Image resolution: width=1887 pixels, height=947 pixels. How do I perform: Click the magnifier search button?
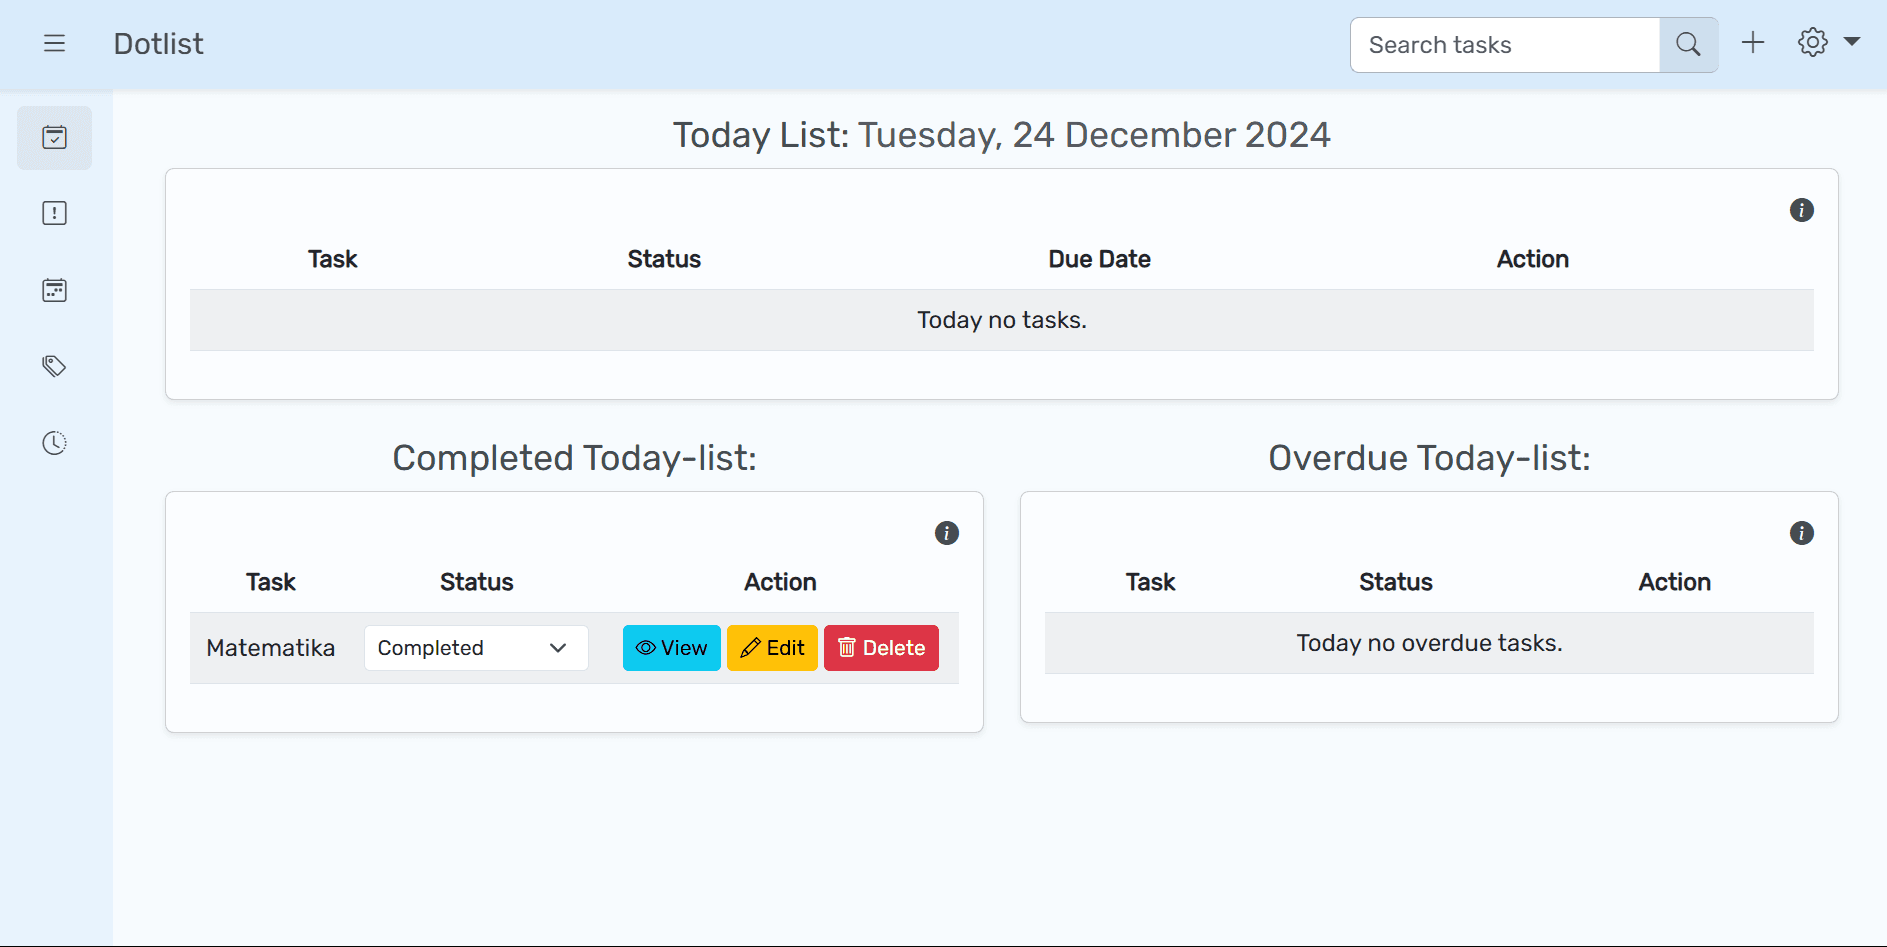click(1688, 45)
